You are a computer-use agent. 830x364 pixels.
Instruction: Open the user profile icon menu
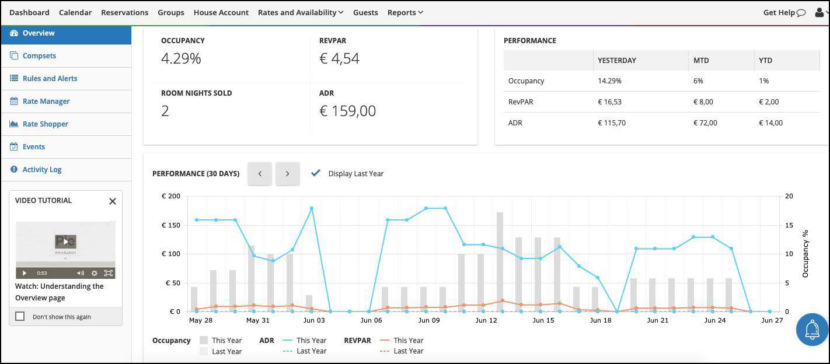point(819,13)
